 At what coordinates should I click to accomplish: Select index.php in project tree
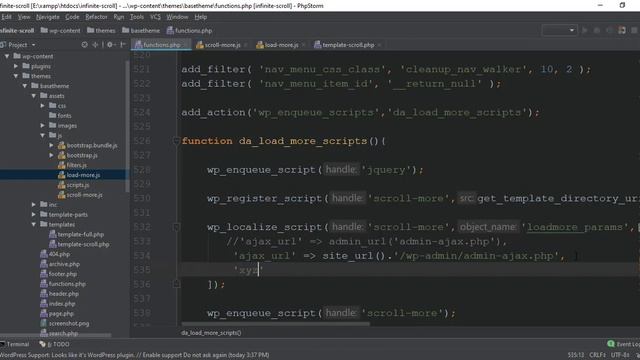pyautogui.click(x=58, y=304)
